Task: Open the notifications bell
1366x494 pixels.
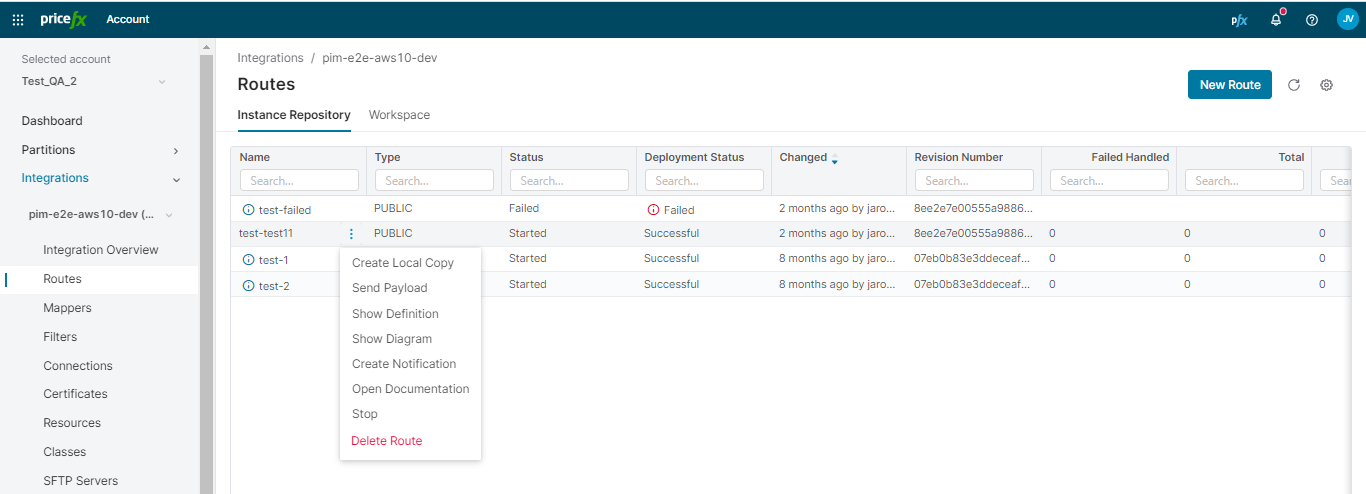Action: pyautogui.click(x=1276, y=20)
